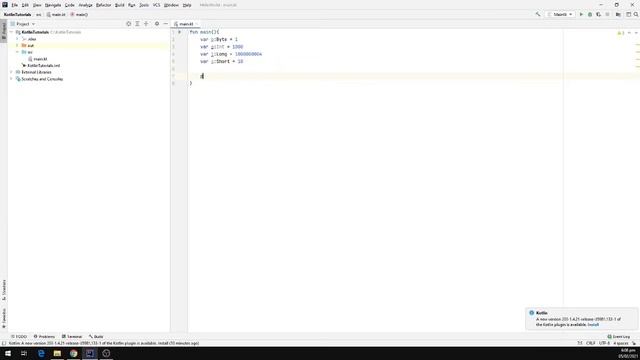Click the taskbar clock
640x360 pixels.
(x=628, y=353)
